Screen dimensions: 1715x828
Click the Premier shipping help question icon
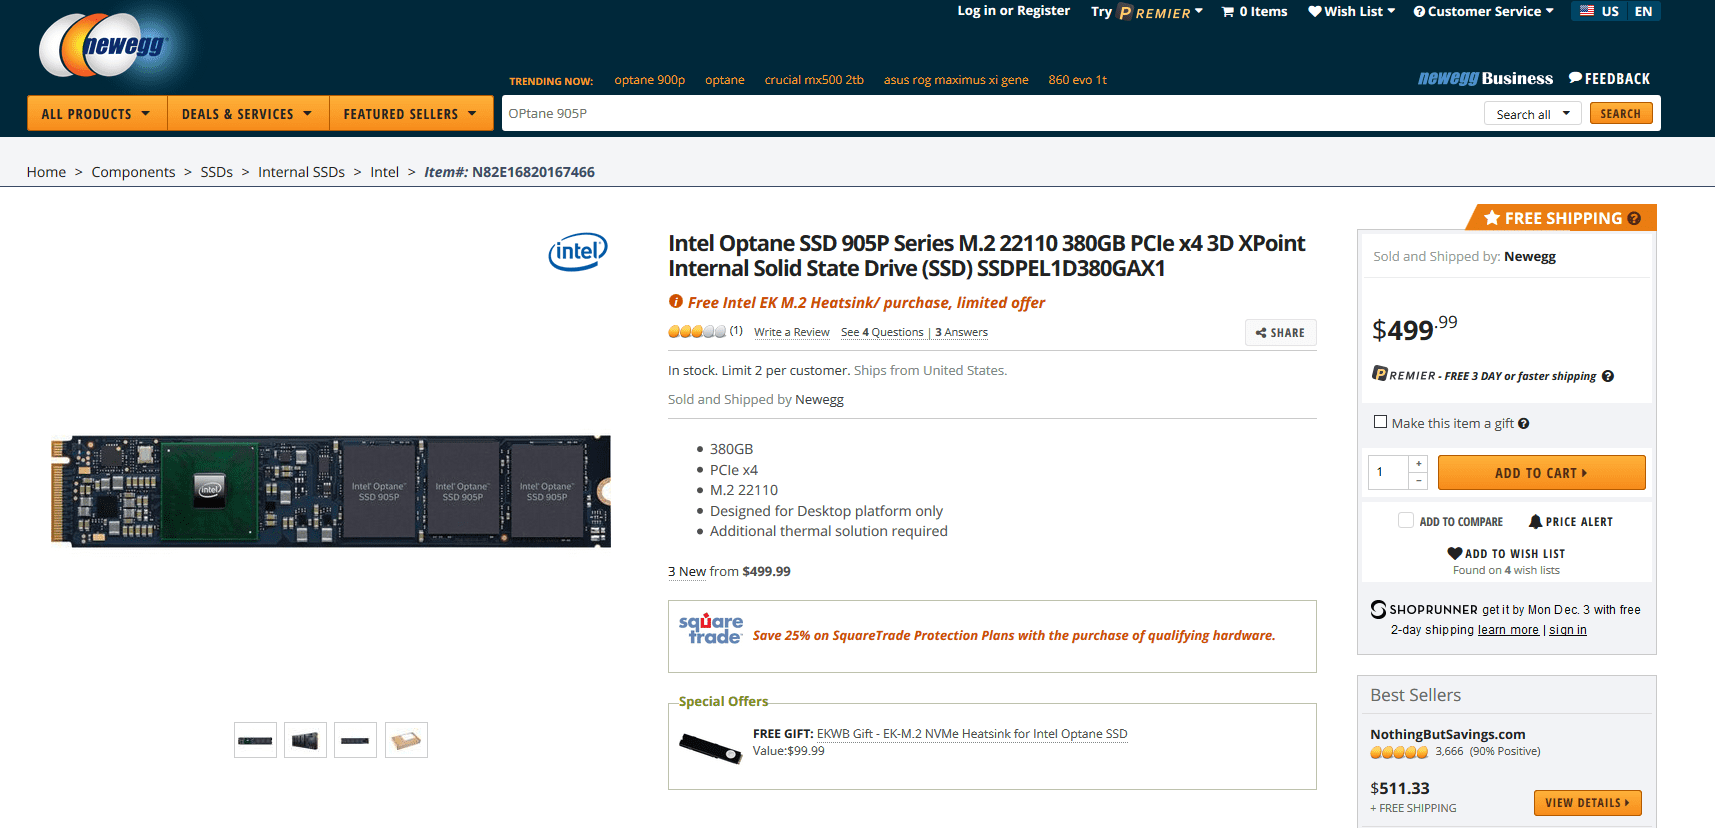[x=1608, y=376]
